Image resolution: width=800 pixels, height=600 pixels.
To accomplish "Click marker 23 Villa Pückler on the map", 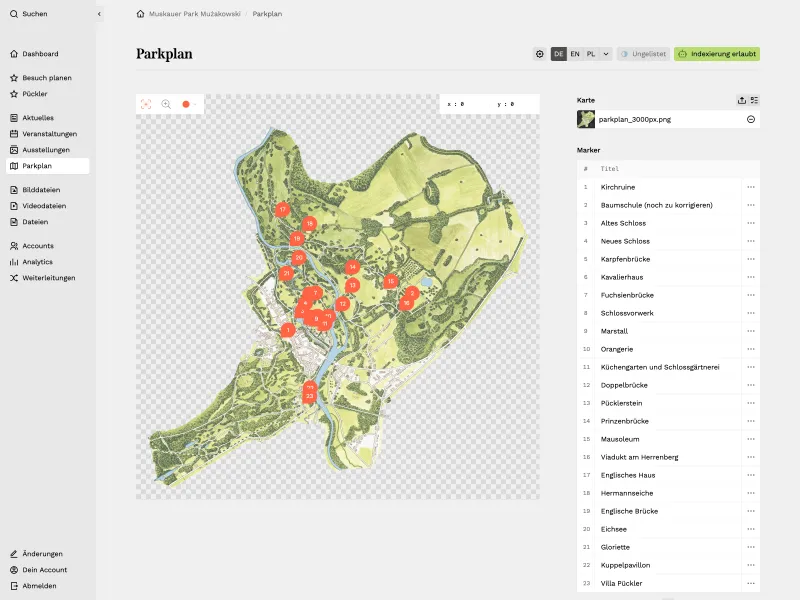I will (x=308, y=398).
